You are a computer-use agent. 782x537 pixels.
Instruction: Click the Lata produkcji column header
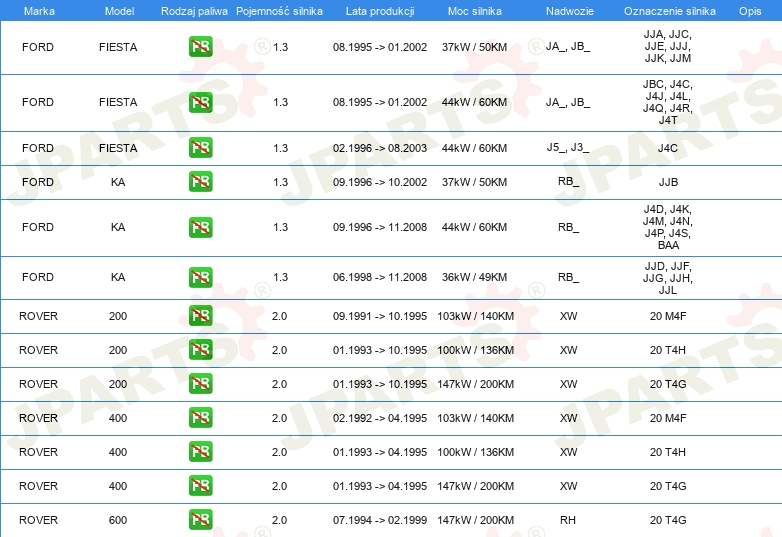(x=380, y=11)
